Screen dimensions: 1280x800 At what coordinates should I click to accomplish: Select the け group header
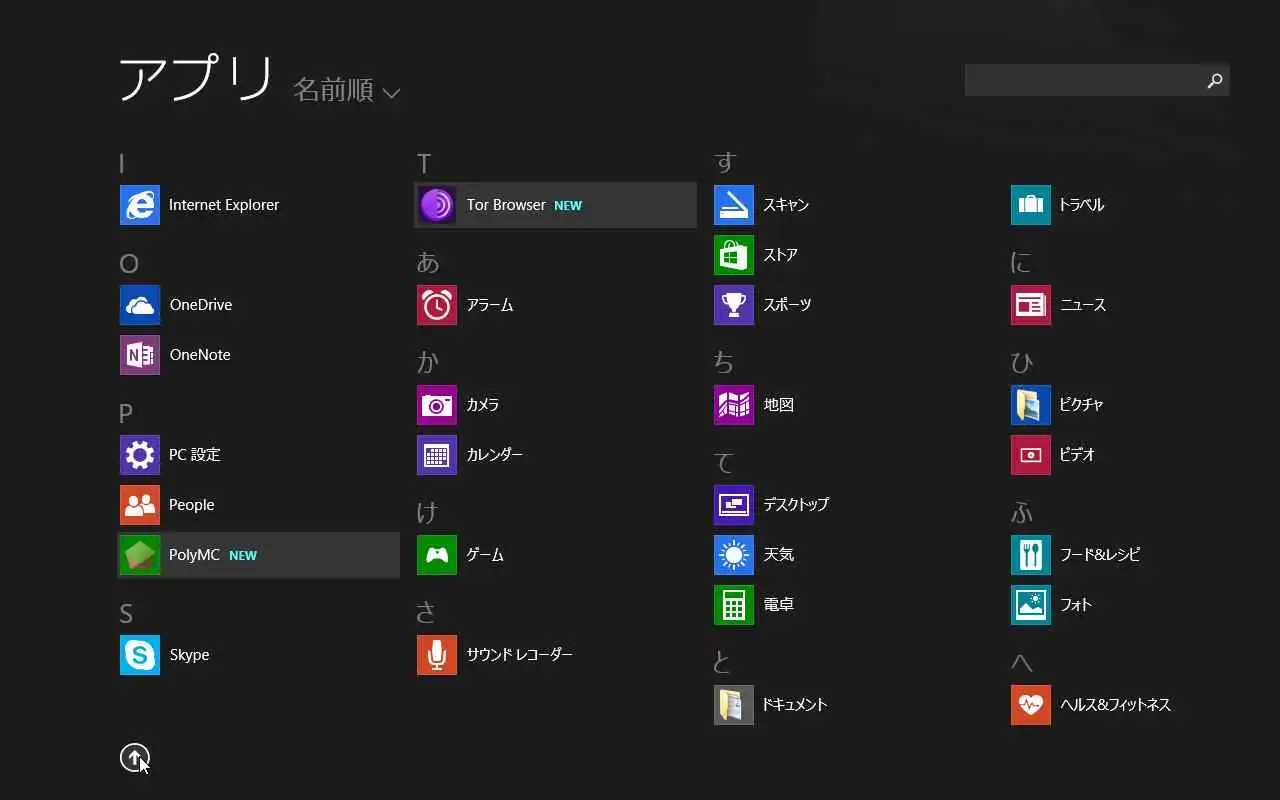coord(428,512)
